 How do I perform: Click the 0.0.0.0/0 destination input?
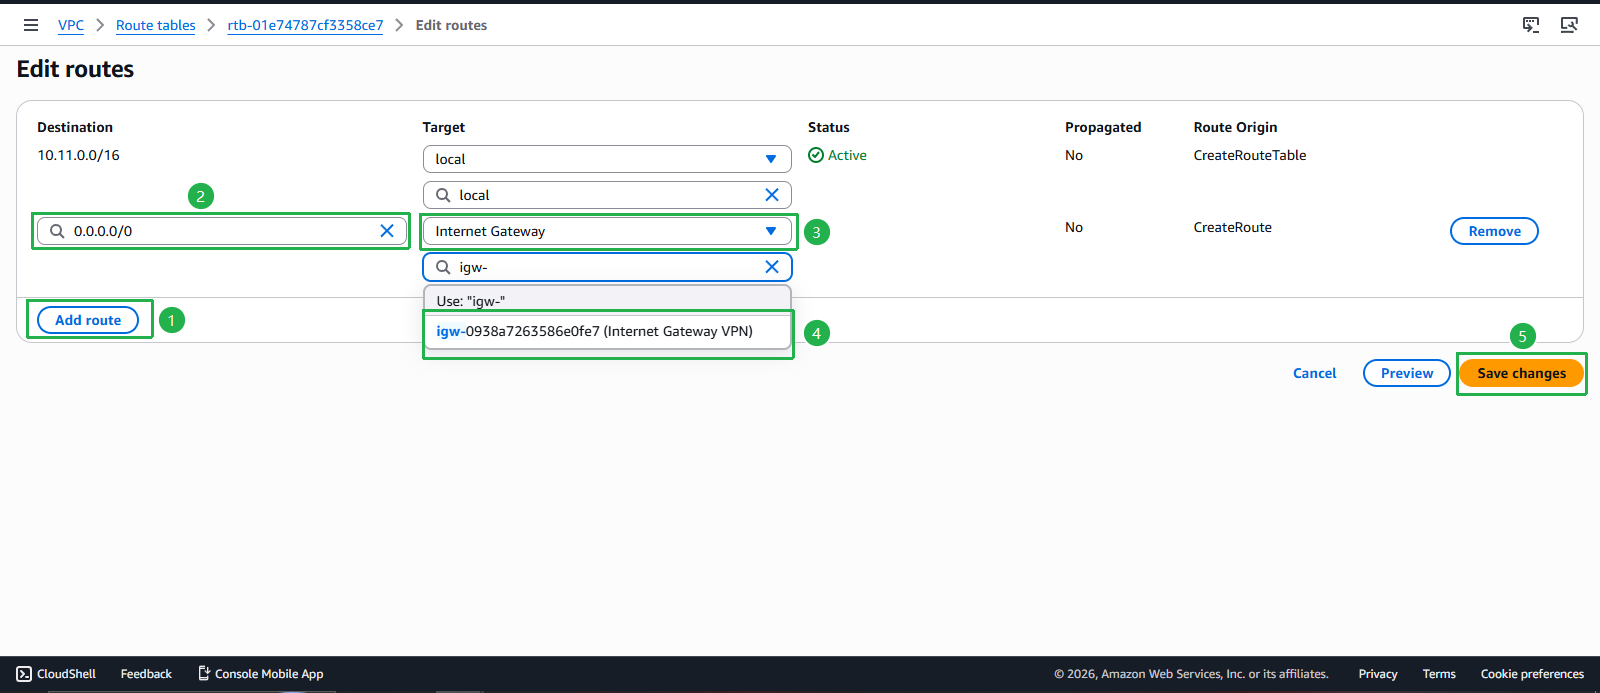pyautogui.click(x=221, y=231)
